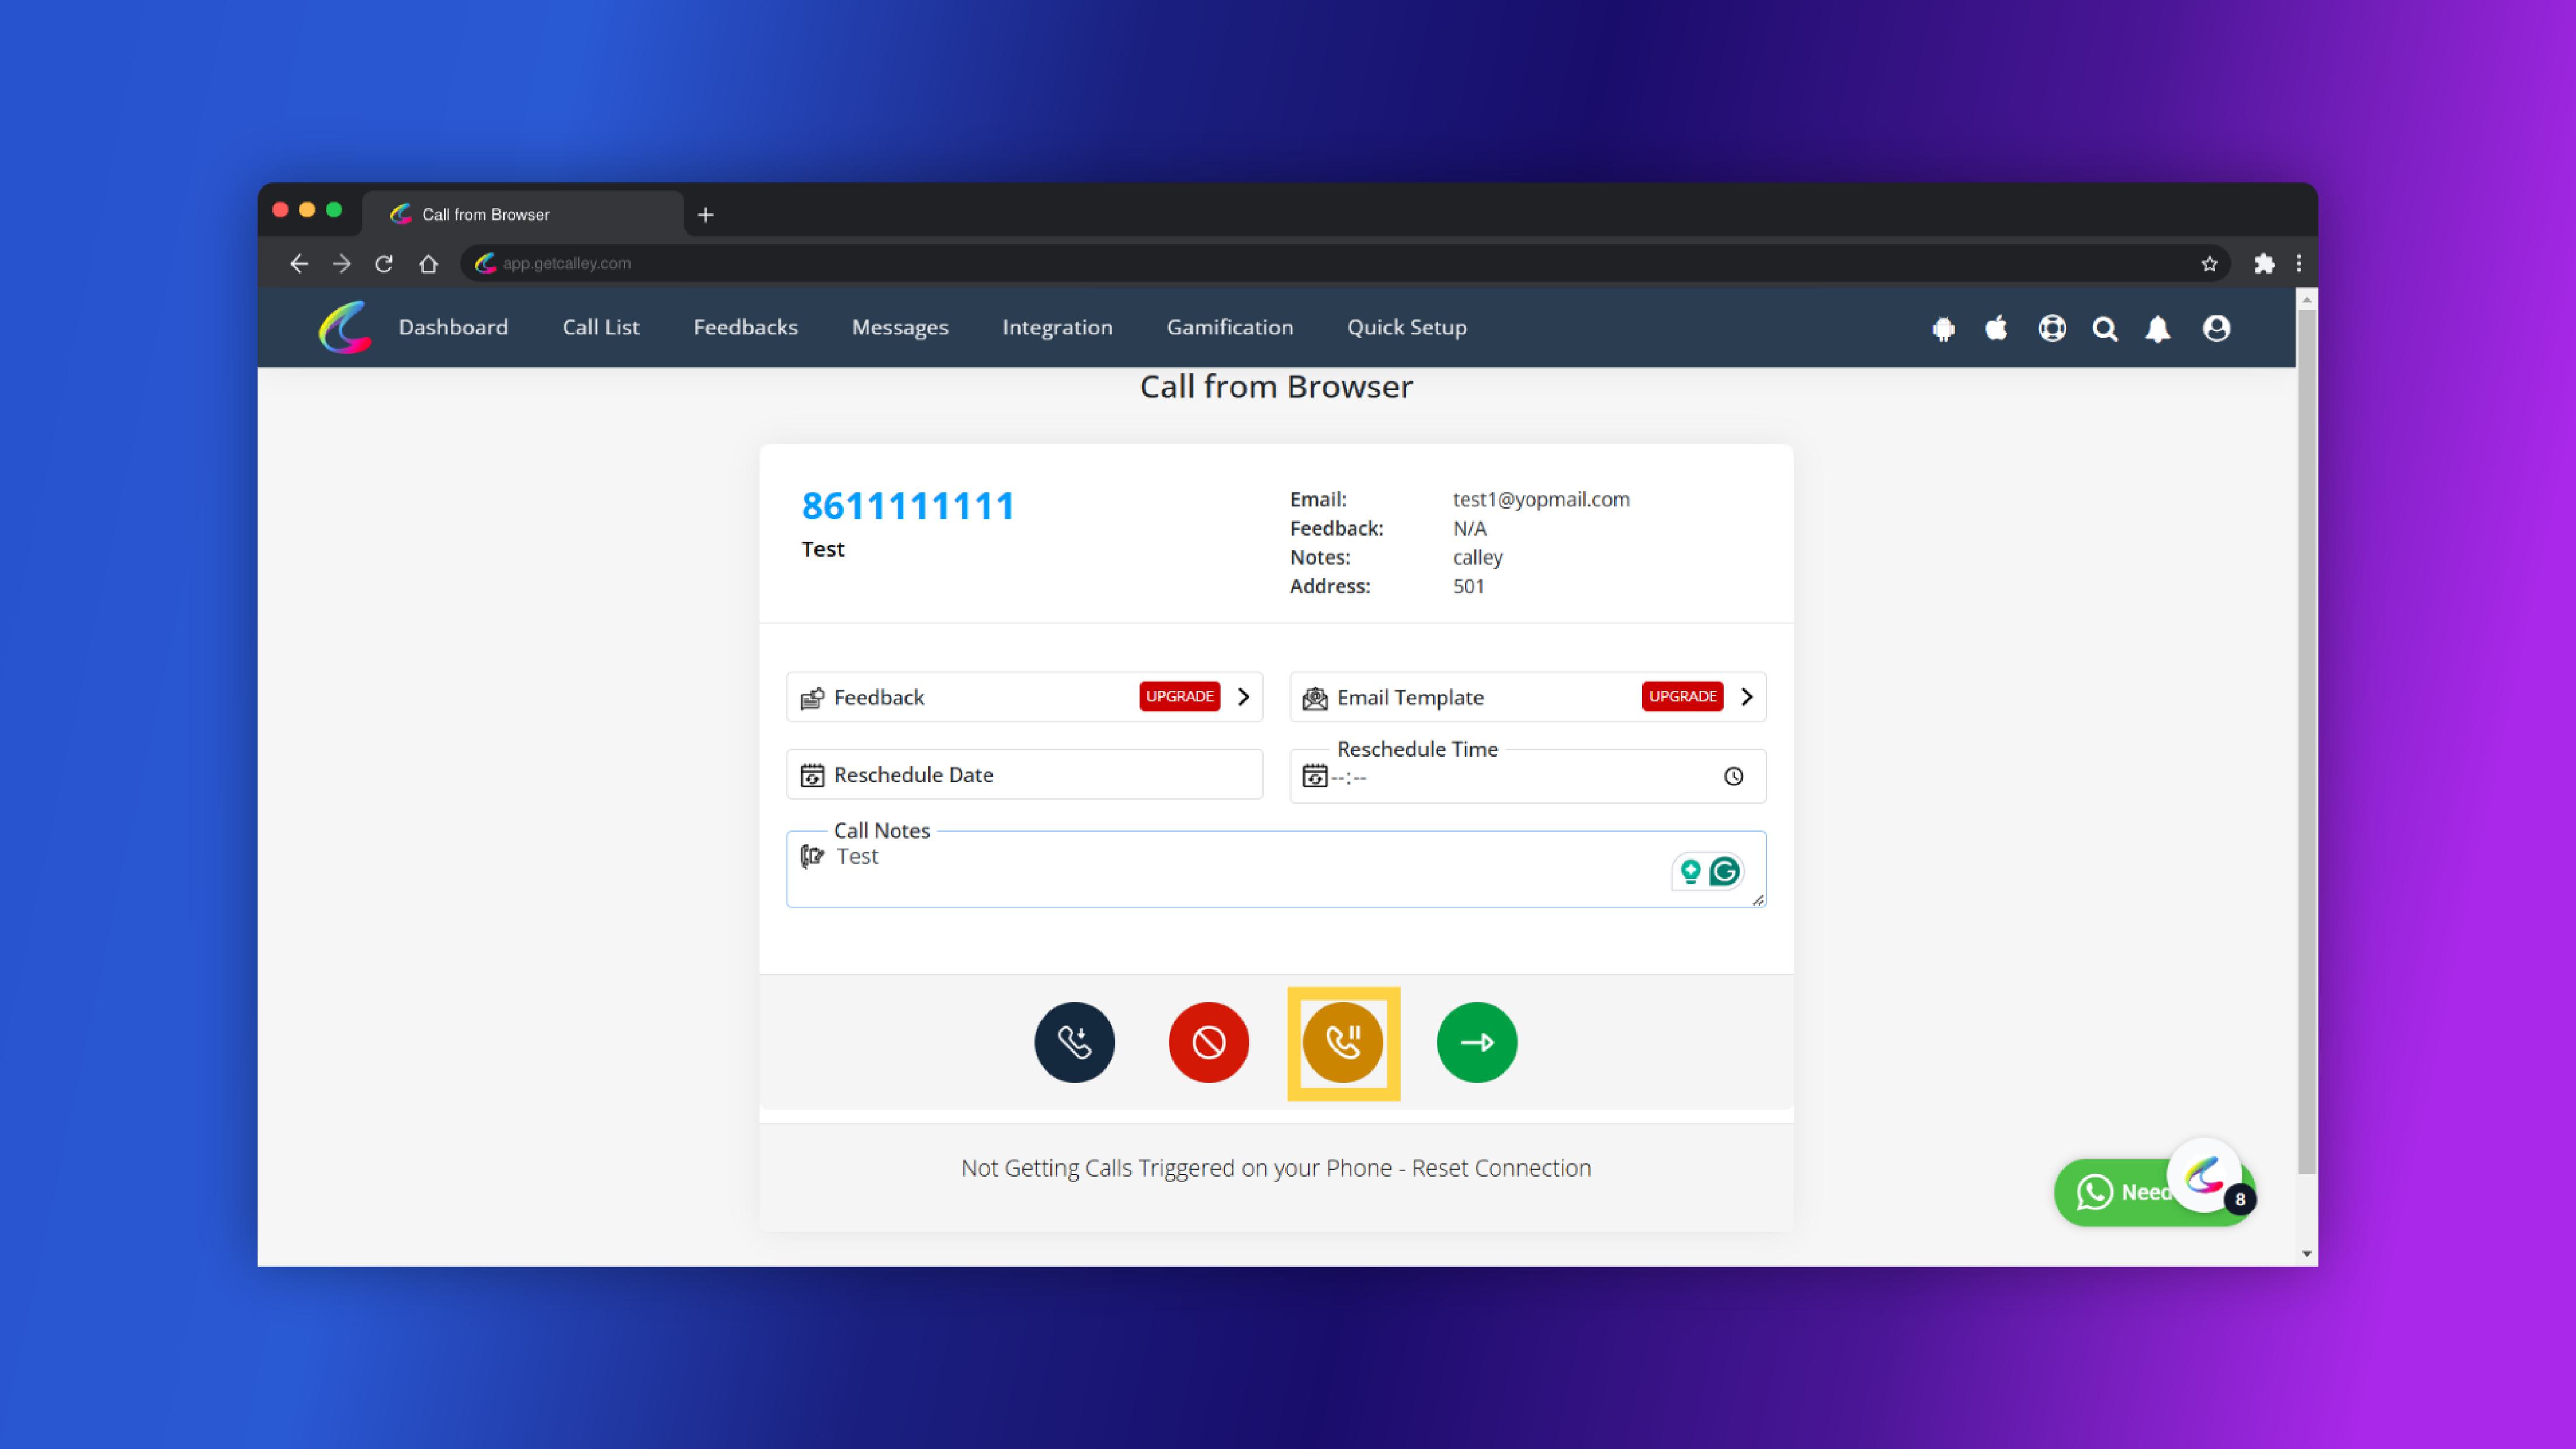2576x1449 pixels.
Task: Click the Feedback value N/A
Action: [x=1469, y=528]
